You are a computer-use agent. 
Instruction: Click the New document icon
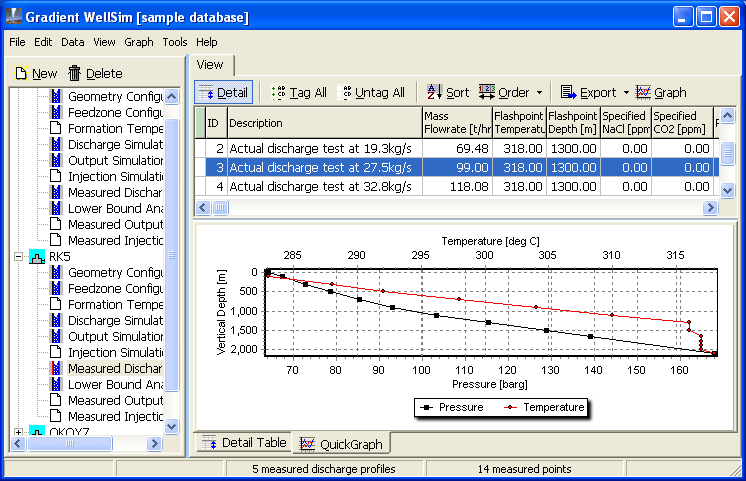pos(21,73)
